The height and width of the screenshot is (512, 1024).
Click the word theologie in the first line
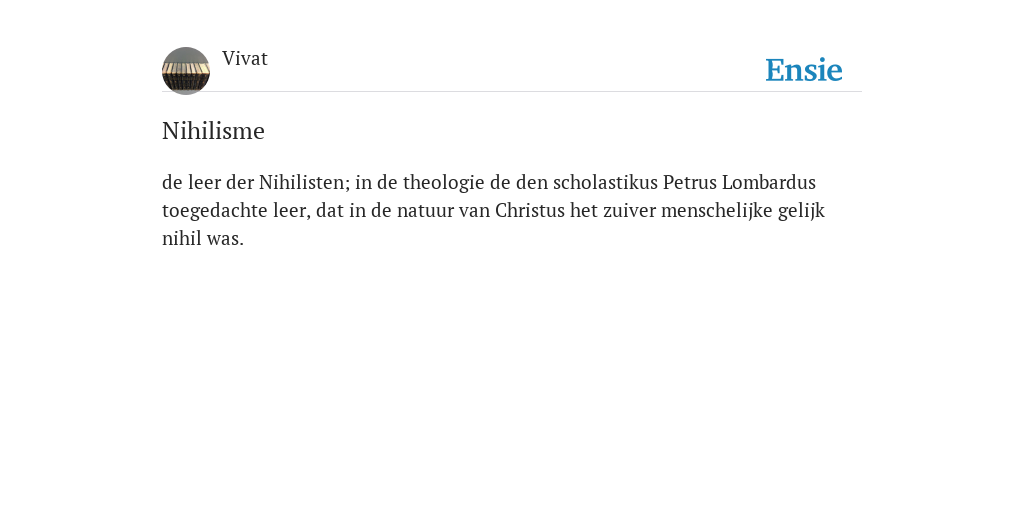[x=443, y=183]
